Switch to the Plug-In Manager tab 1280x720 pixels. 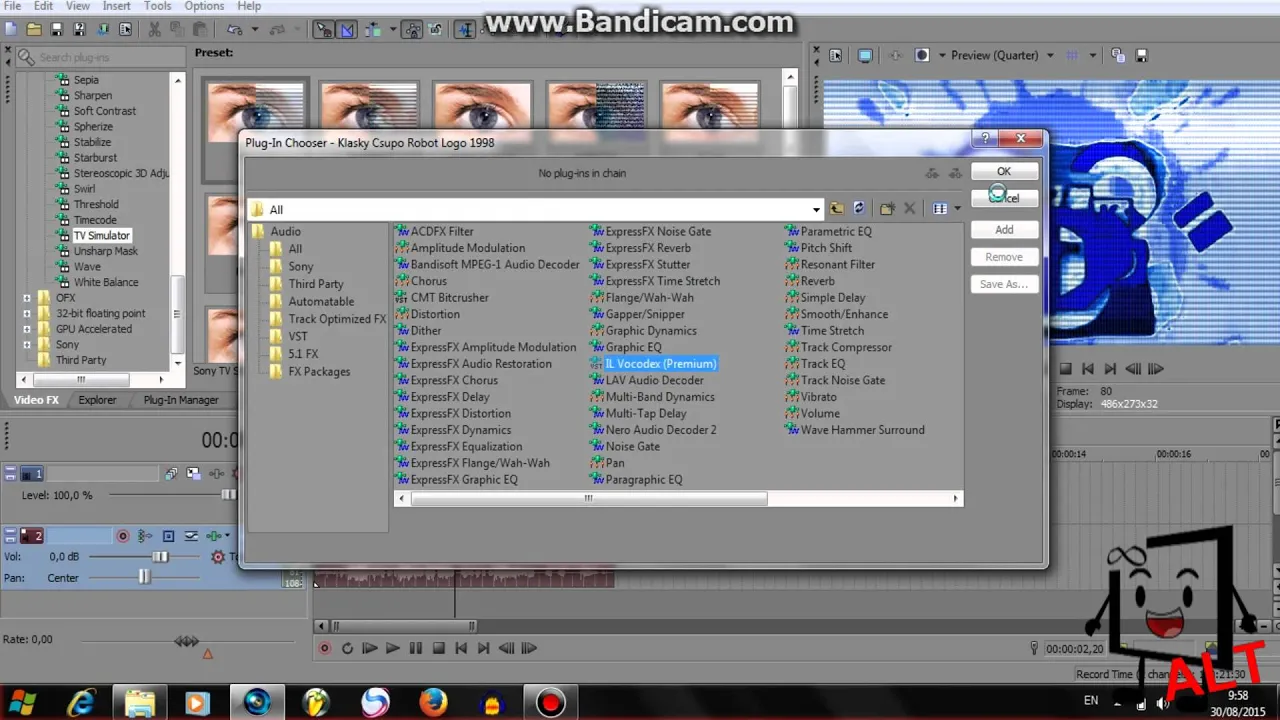[x=181, y=400]
